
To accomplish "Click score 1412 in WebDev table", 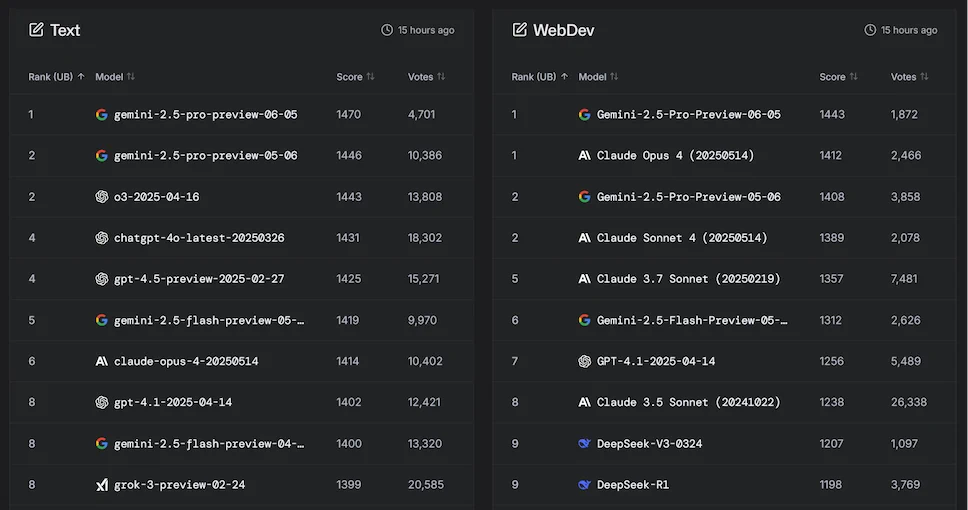I will tap(830, 156).
